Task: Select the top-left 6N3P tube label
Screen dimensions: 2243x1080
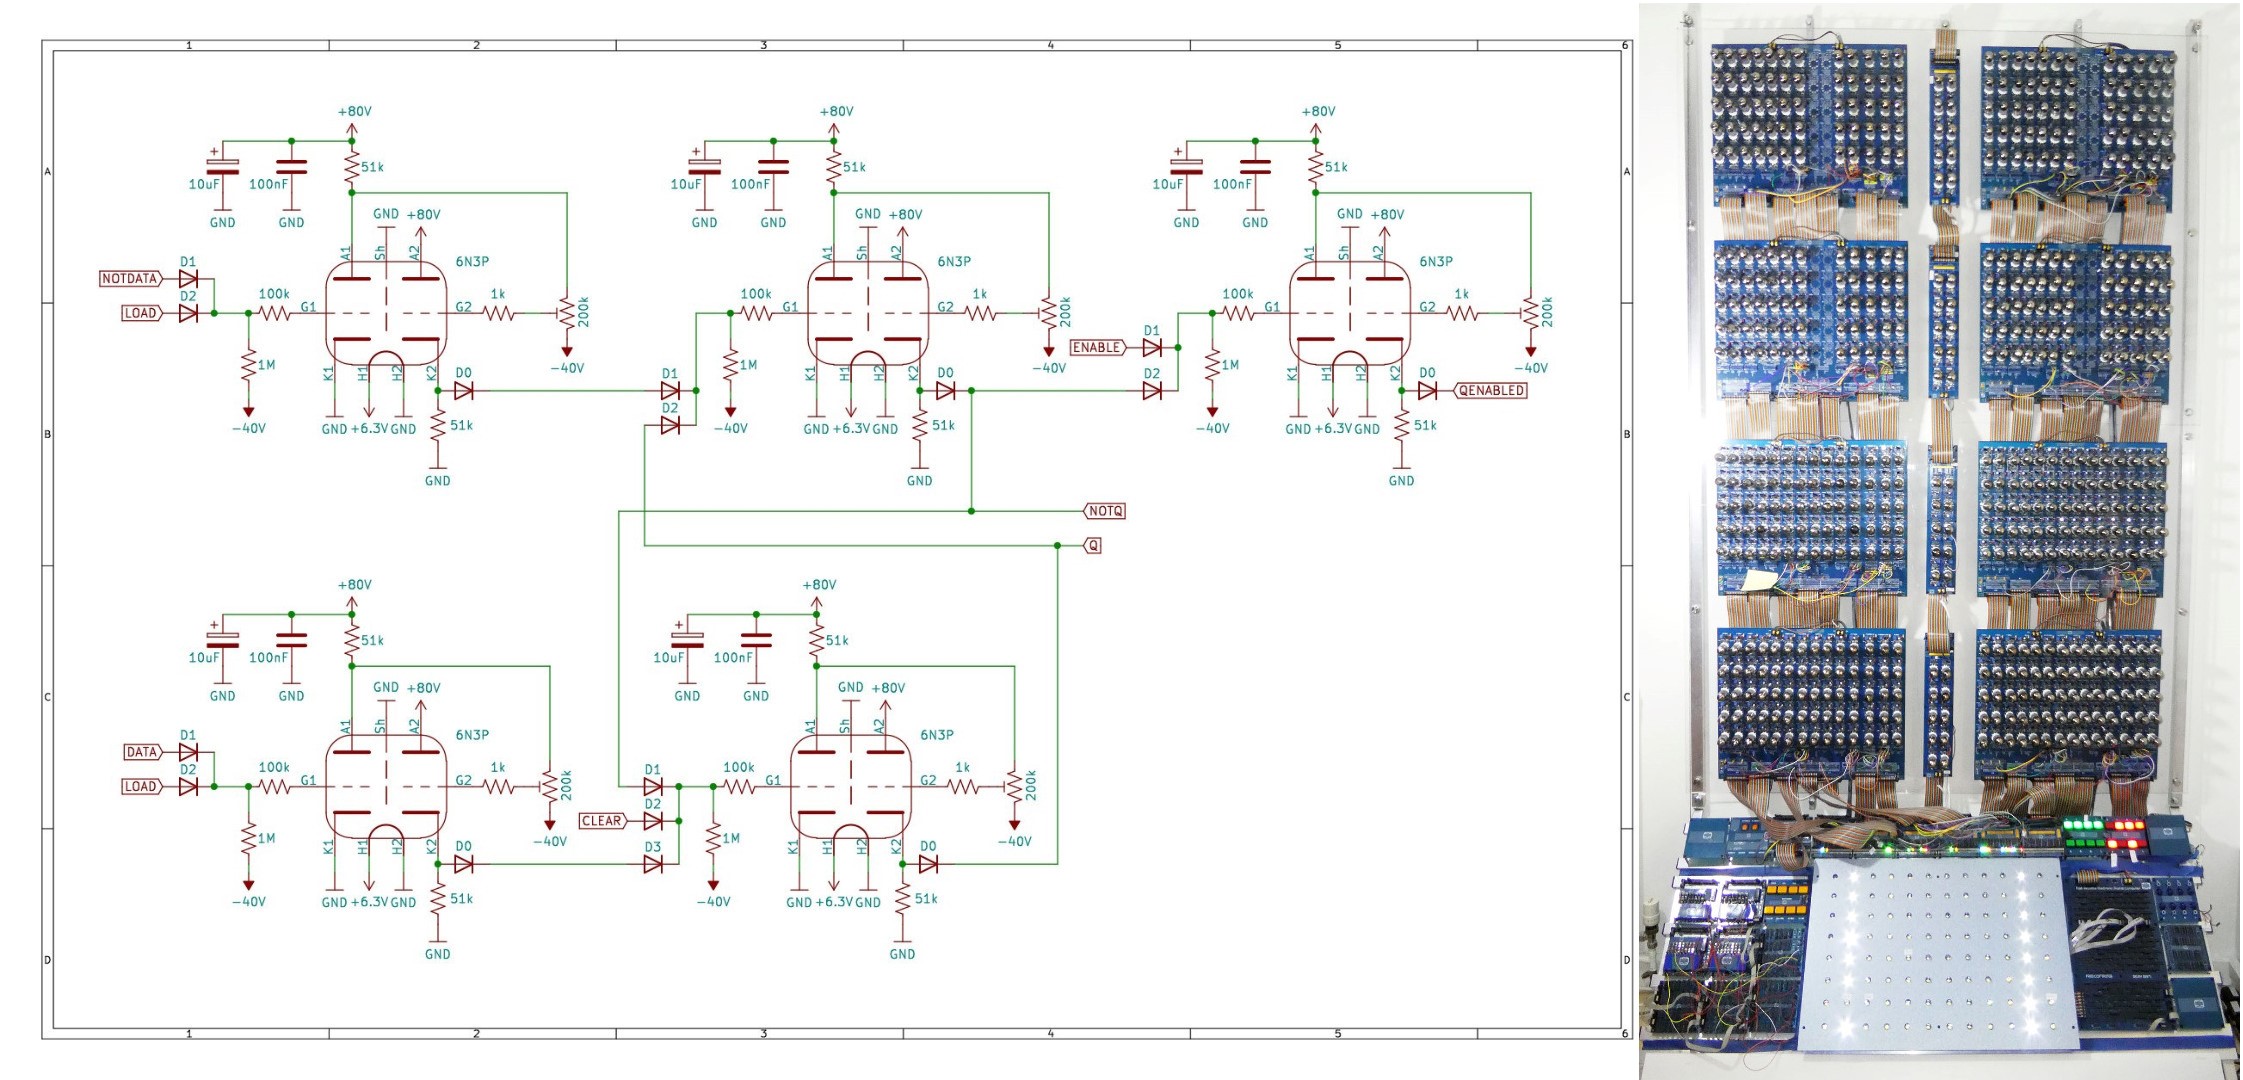Action: tap(472, 262)
